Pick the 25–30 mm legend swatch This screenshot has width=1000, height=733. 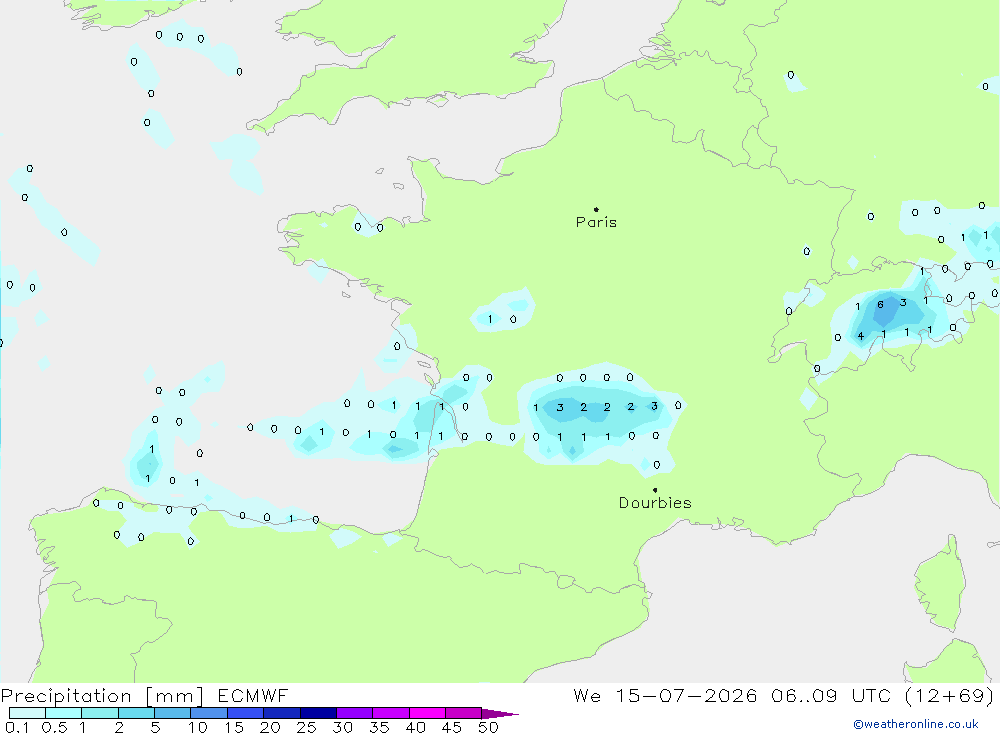pyautogui.click(x=318, y=713)
